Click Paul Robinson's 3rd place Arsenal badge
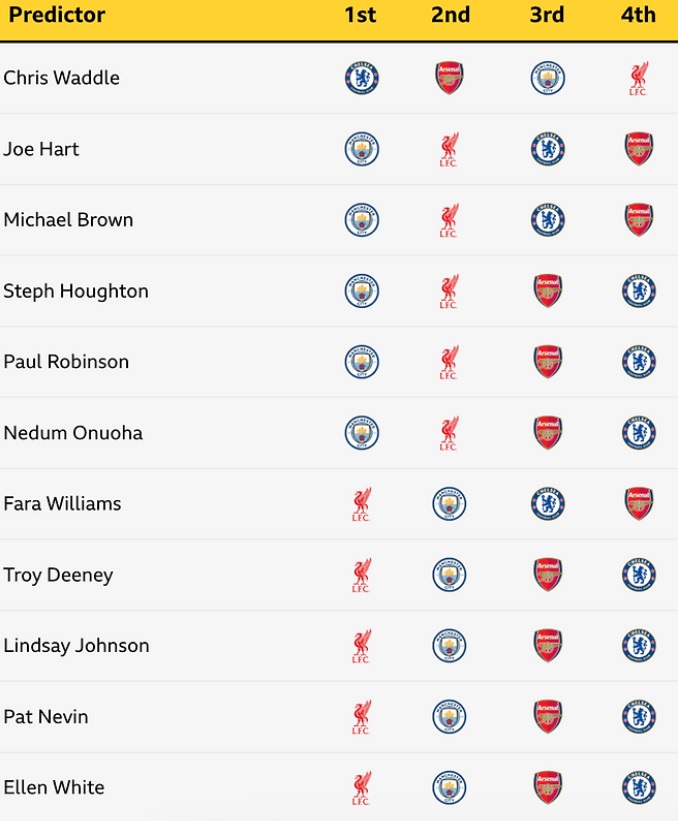 [547, 362]
